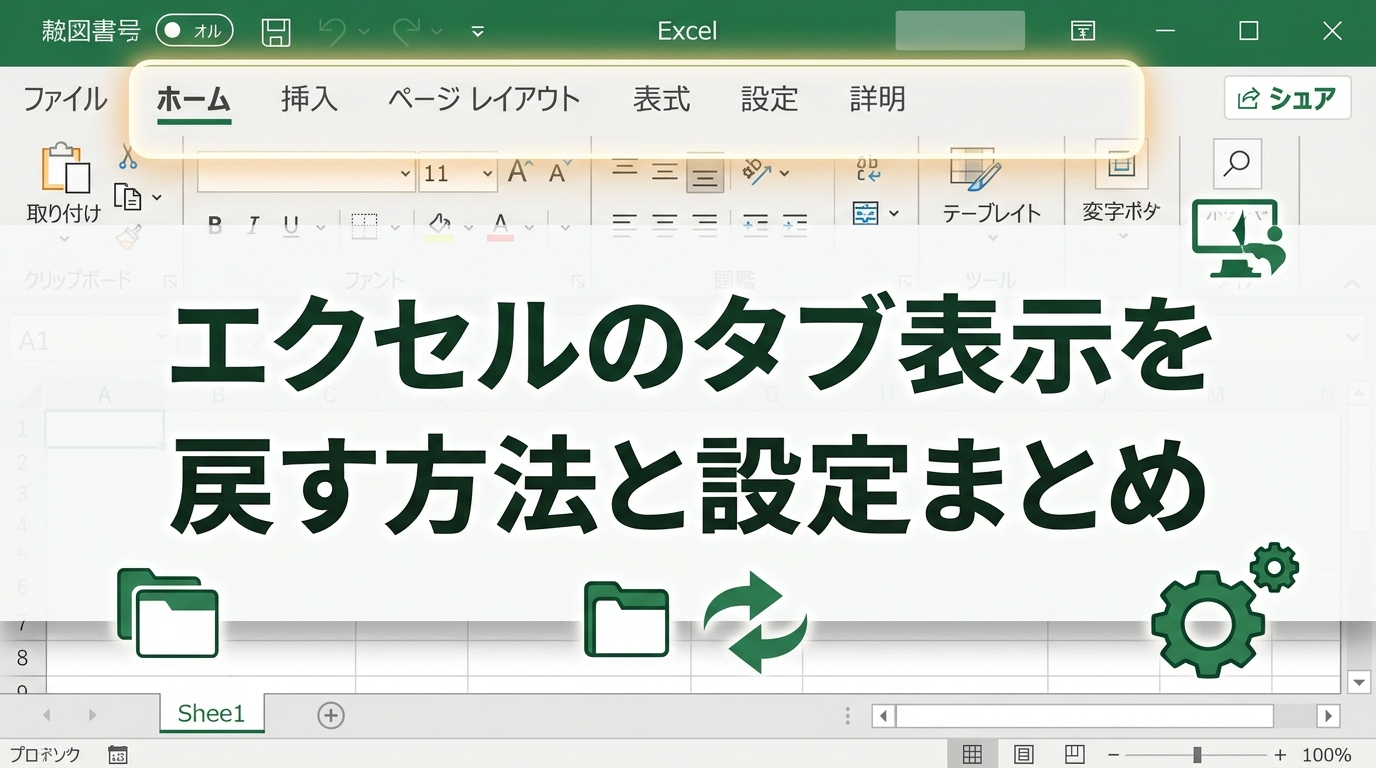1376x768 pixels.
Task: Select Normal grid view icon
Action: tap(972, 754)
